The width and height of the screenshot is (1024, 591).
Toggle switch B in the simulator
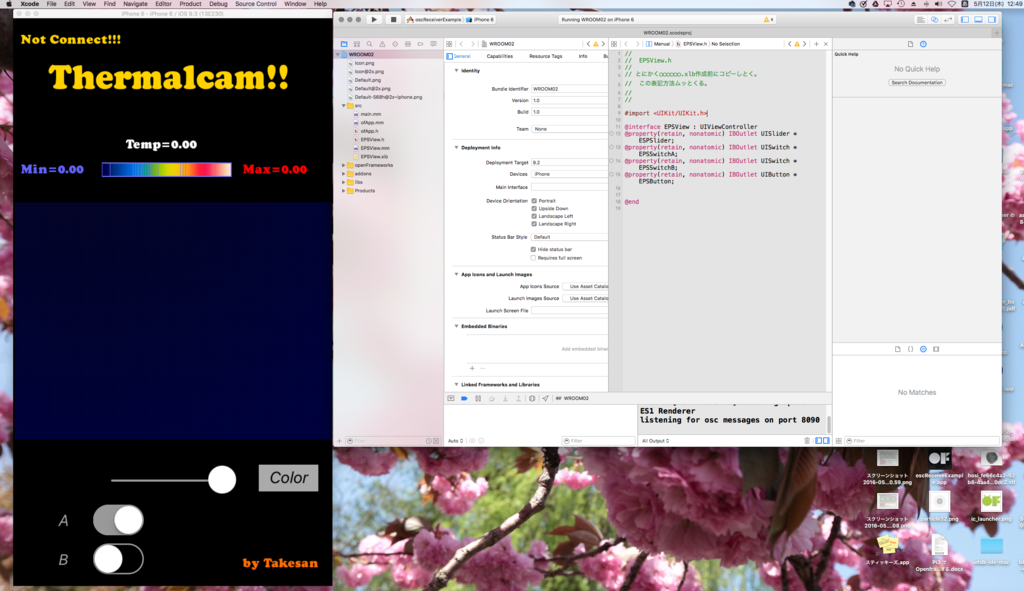(x=118, y=559)
